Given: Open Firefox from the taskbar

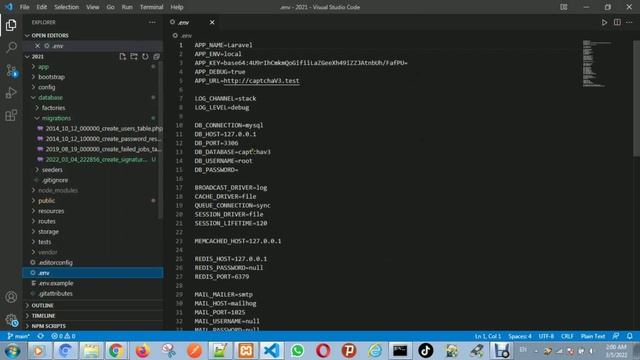Looking at the screenshot, I should [142, 351].
